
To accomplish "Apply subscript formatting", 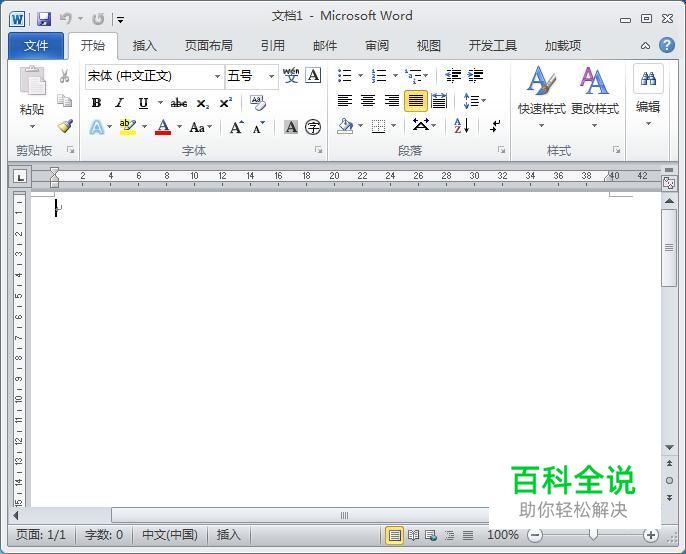I will [x=202, y=103].
